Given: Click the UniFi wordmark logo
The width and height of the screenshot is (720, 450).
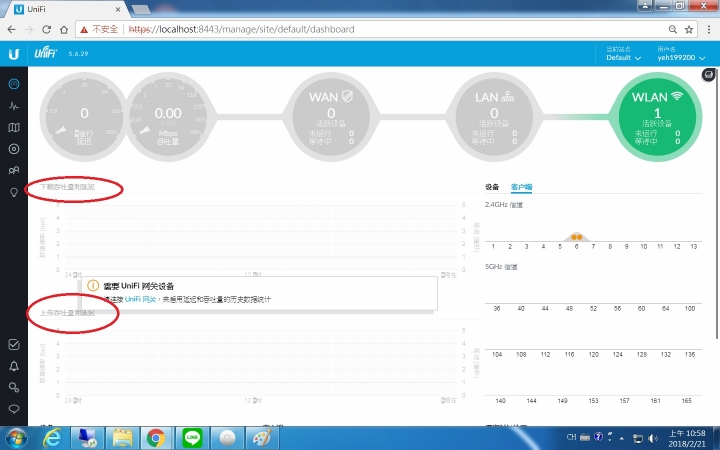Looking at the screenshot, I should click(x=45, y=53).
